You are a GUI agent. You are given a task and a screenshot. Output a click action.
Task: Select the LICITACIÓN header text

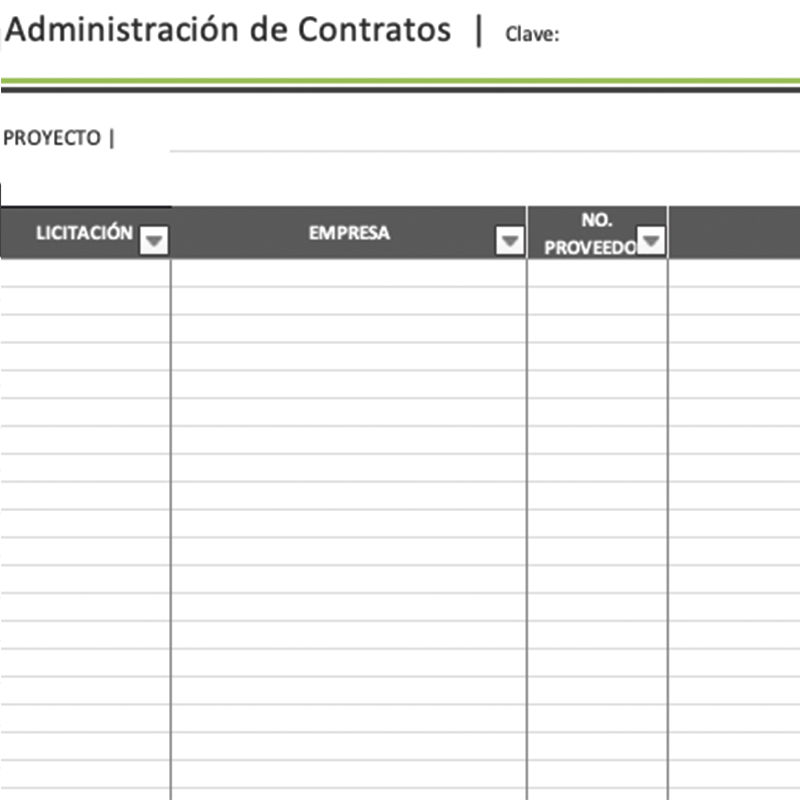pyautogui.click(x=84, y=233)
